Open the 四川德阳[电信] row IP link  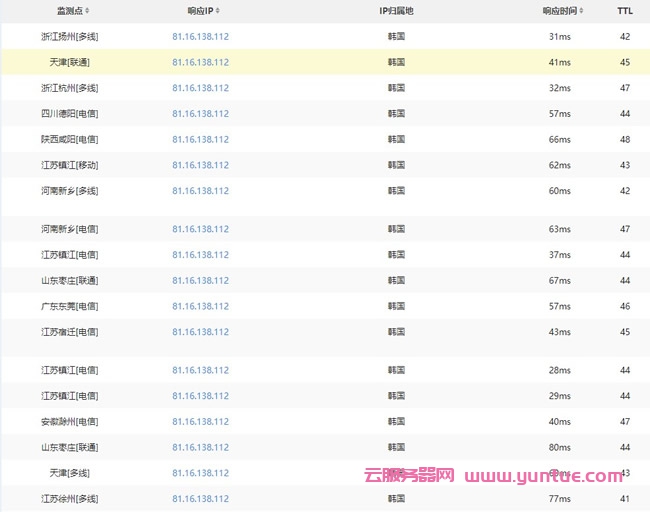(x=200, y=114)
